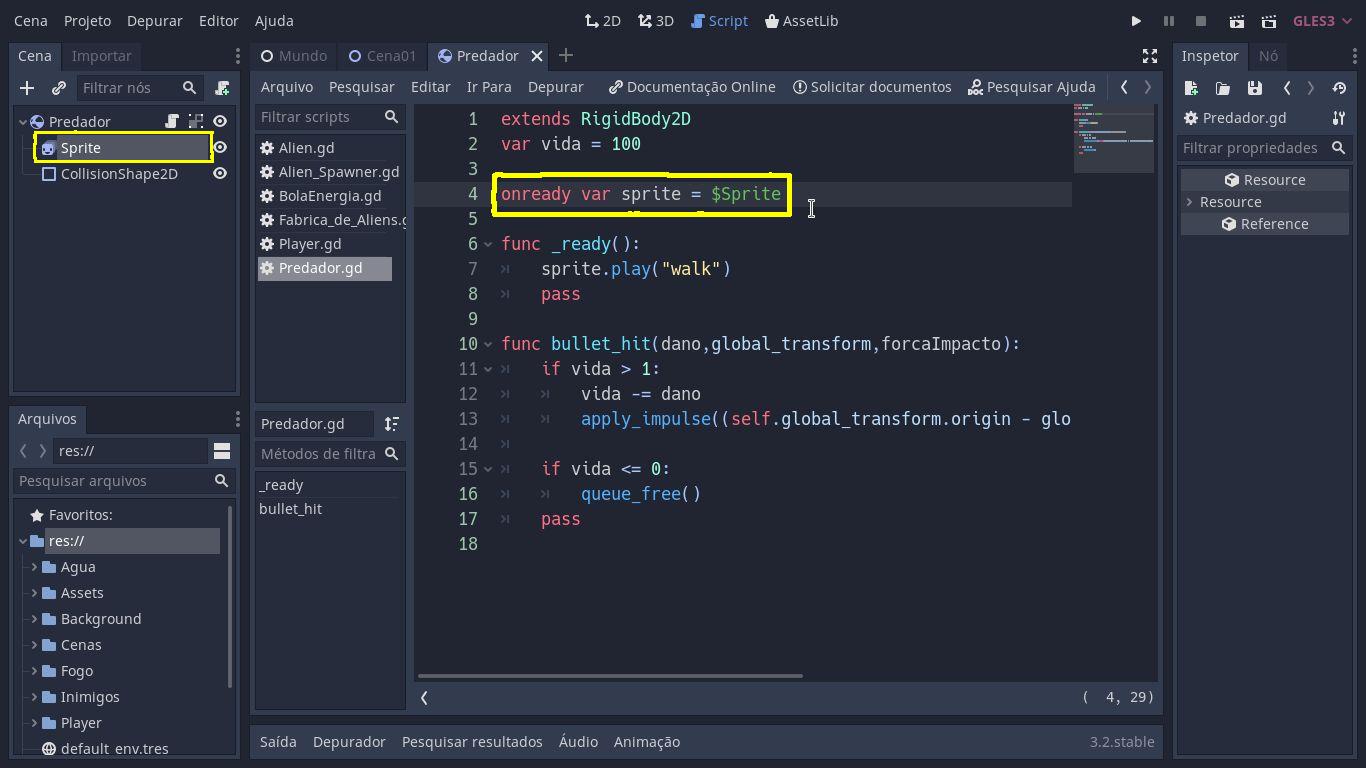Click the Filtrar nós search field
The width and height of the screenshot is (1366, 768).
pos(140,88)
